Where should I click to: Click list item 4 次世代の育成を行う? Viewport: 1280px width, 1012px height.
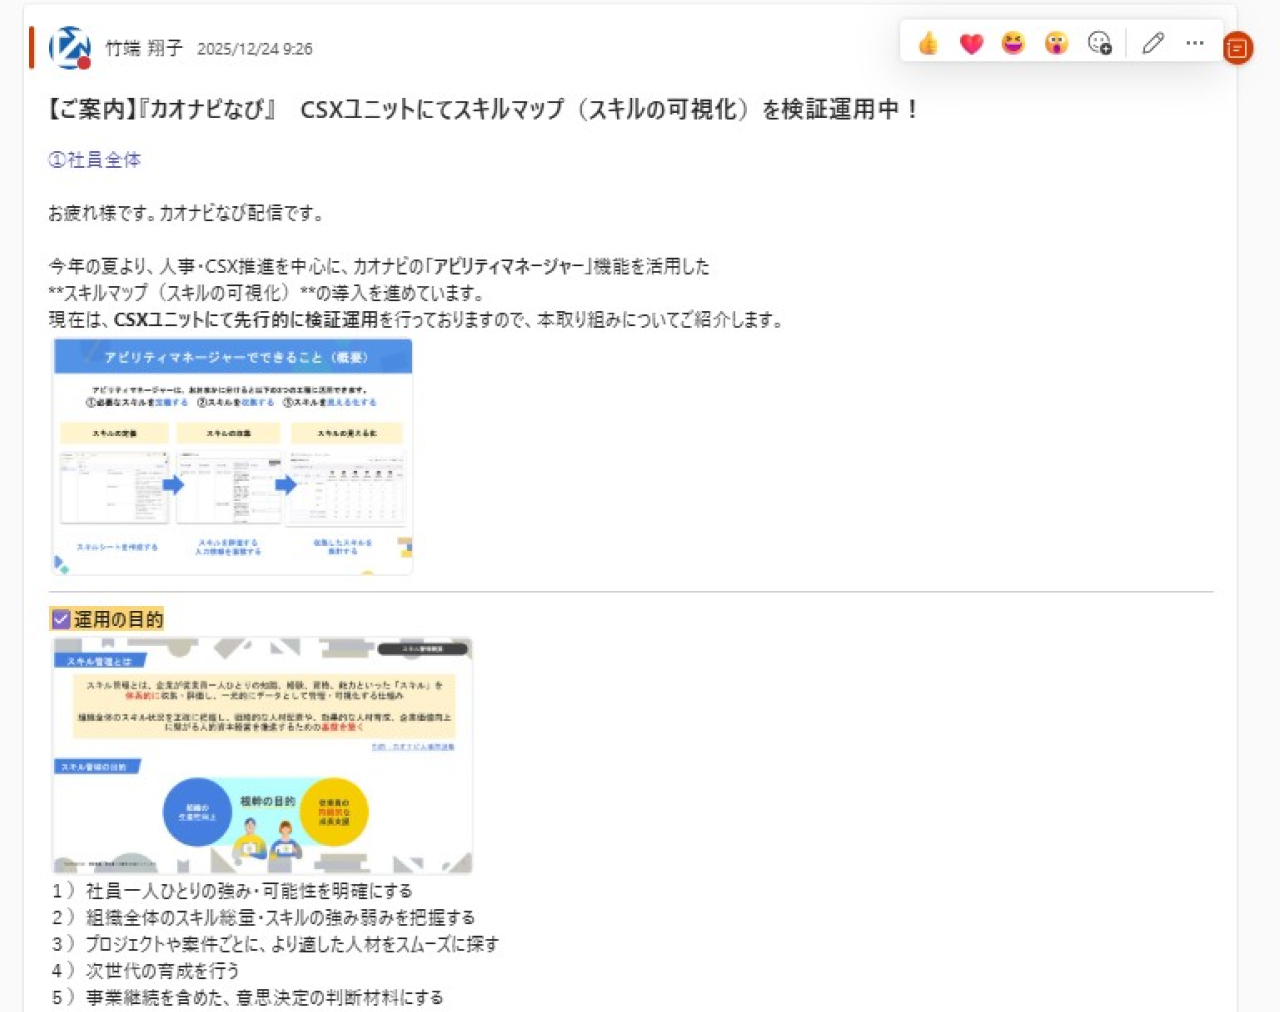(x=146, y=970)
